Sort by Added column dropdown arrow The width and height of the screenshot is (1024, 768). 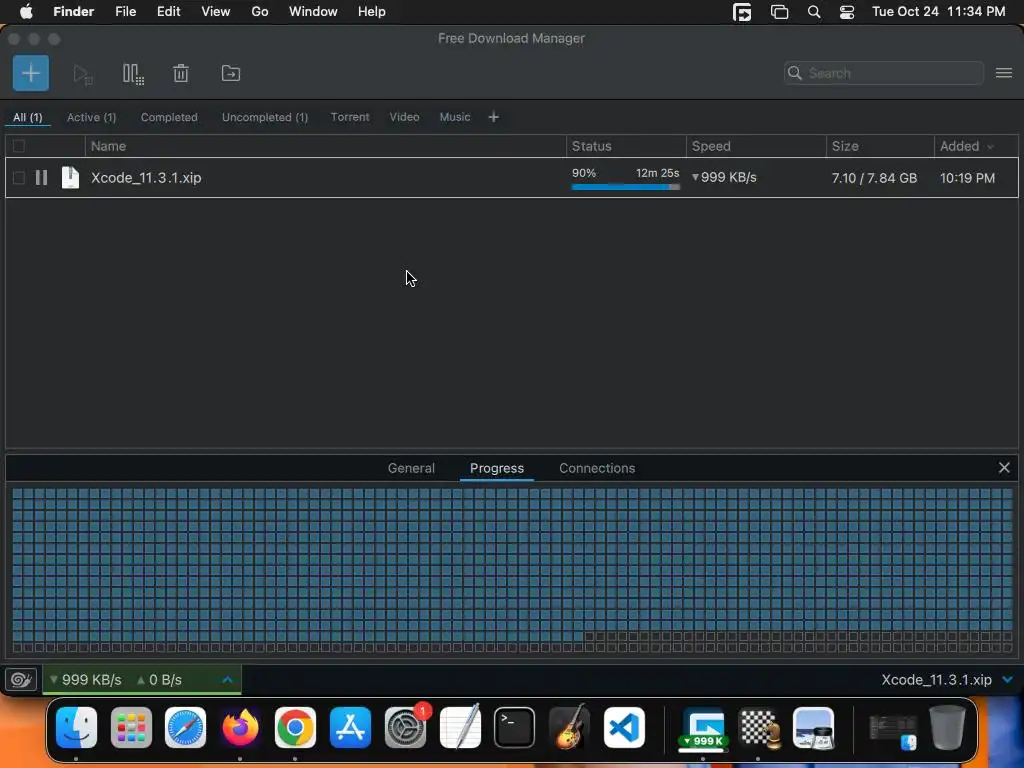click(991, 147)
